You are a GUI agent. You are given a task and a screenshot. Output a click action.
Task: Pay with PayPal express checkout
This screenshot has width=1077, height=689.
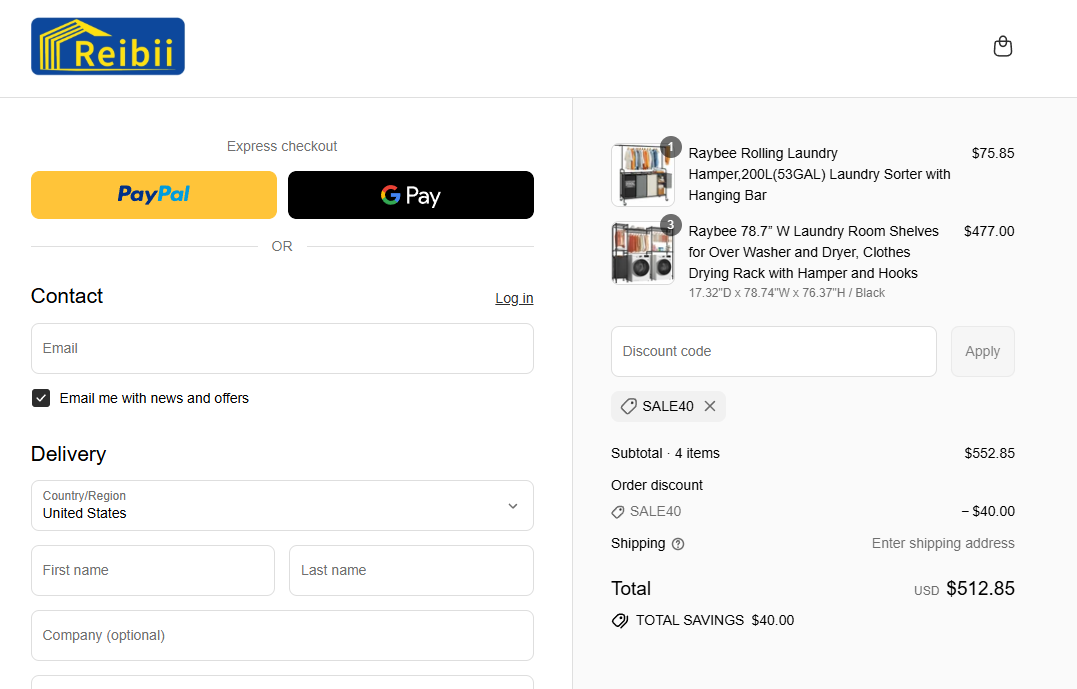(154, 195)
